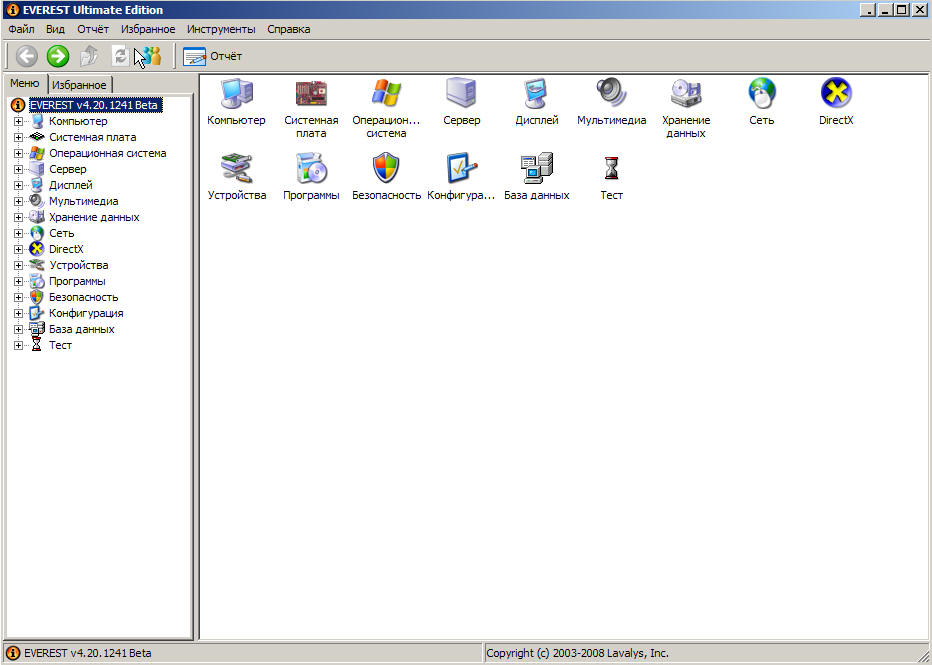The height and width of the screenshot is (665, 932).
Task: Expand the Сеть tree node
Action: (x=18, y=234)
